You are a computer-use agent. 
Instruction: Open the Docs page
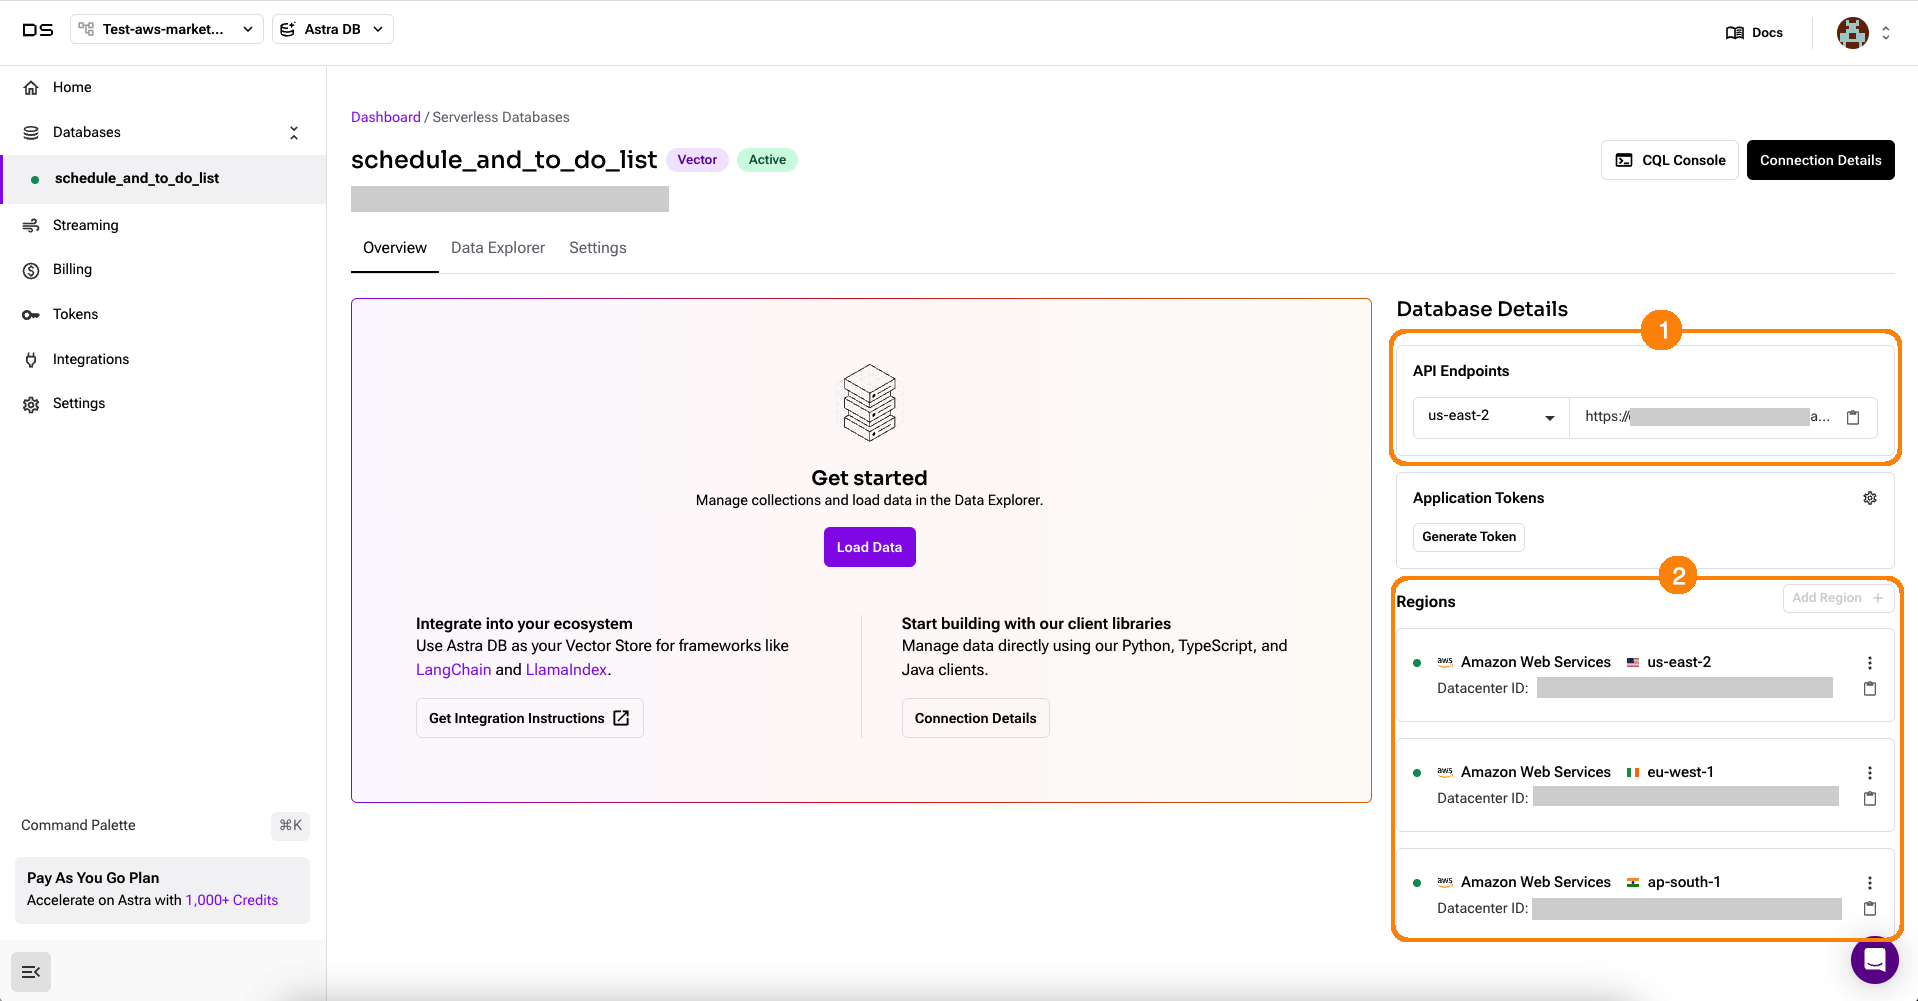point(1755,32)
